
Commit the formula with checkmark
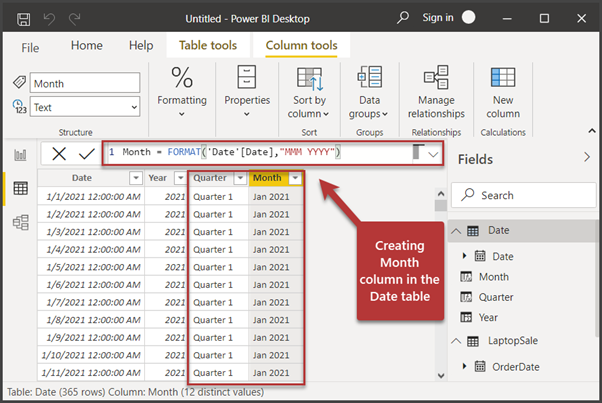[x=87, y=154]
